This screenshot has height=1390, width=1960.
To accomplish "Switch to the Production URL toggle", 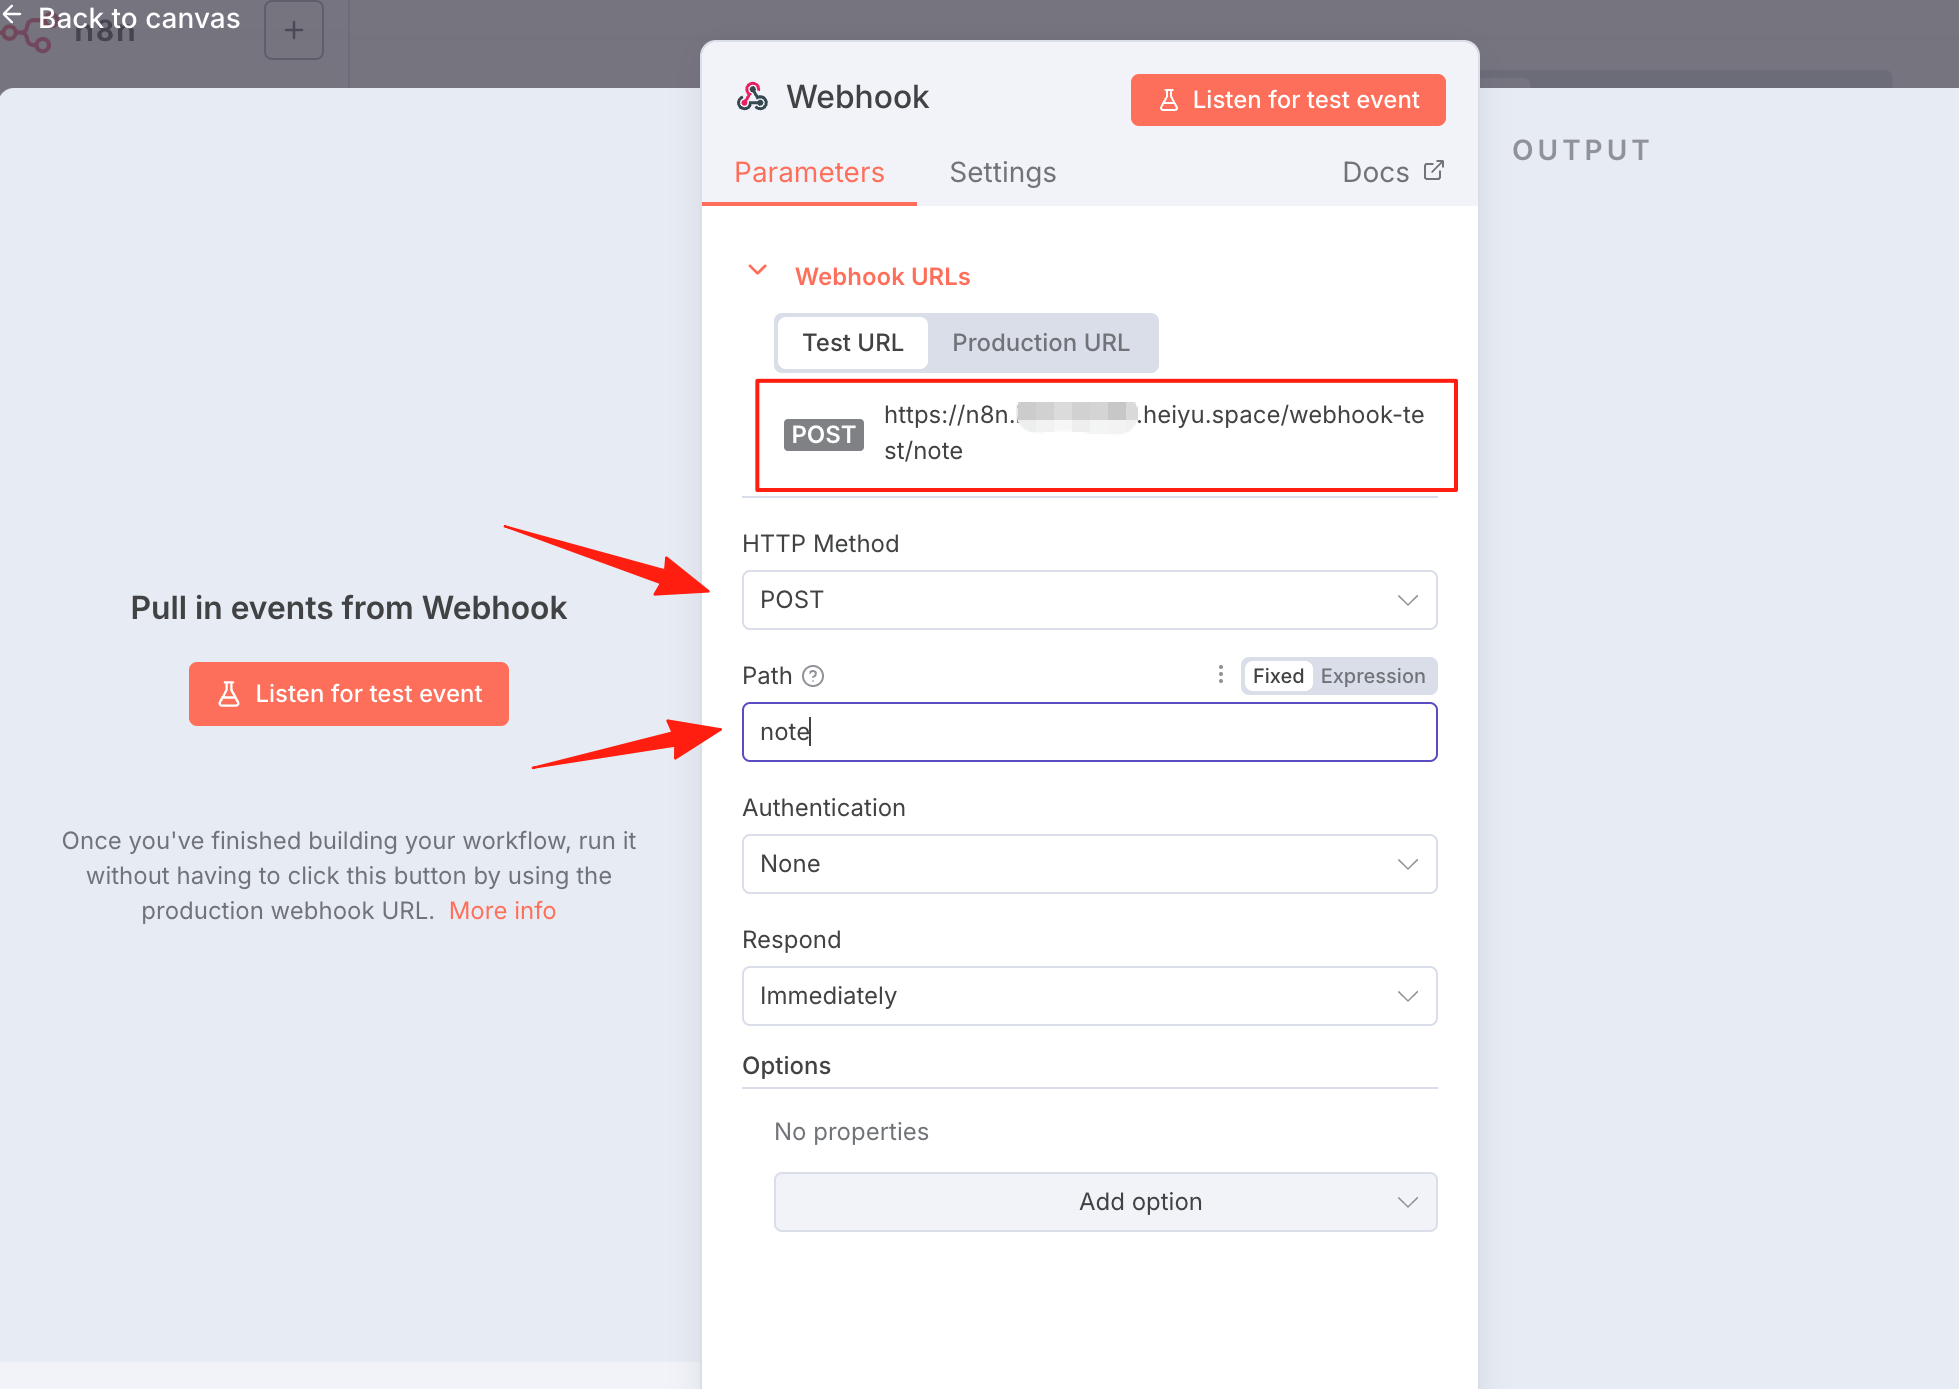I will pyautogui.click(x=1041, y=343).
